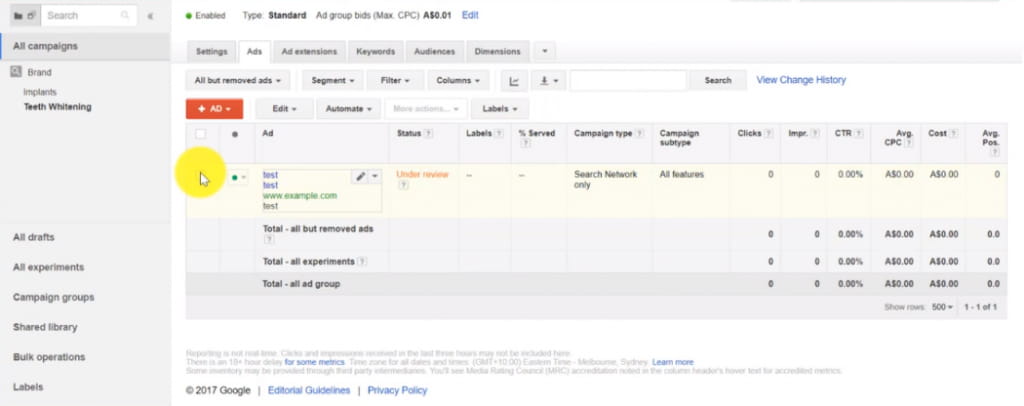1024x406 pixels.
Task: Check the select-all checkbox in table header
Action: pos(200,134)
